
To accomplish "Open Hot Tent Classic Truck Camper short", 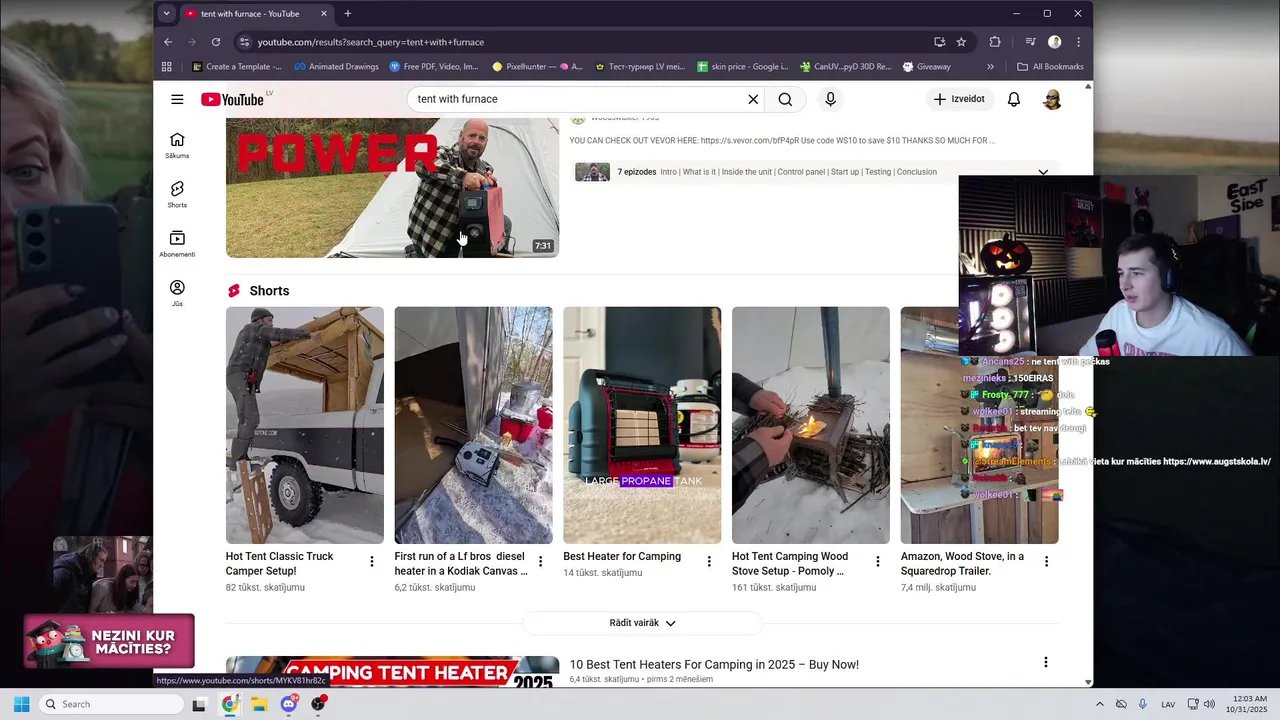I will coord(304,425).
